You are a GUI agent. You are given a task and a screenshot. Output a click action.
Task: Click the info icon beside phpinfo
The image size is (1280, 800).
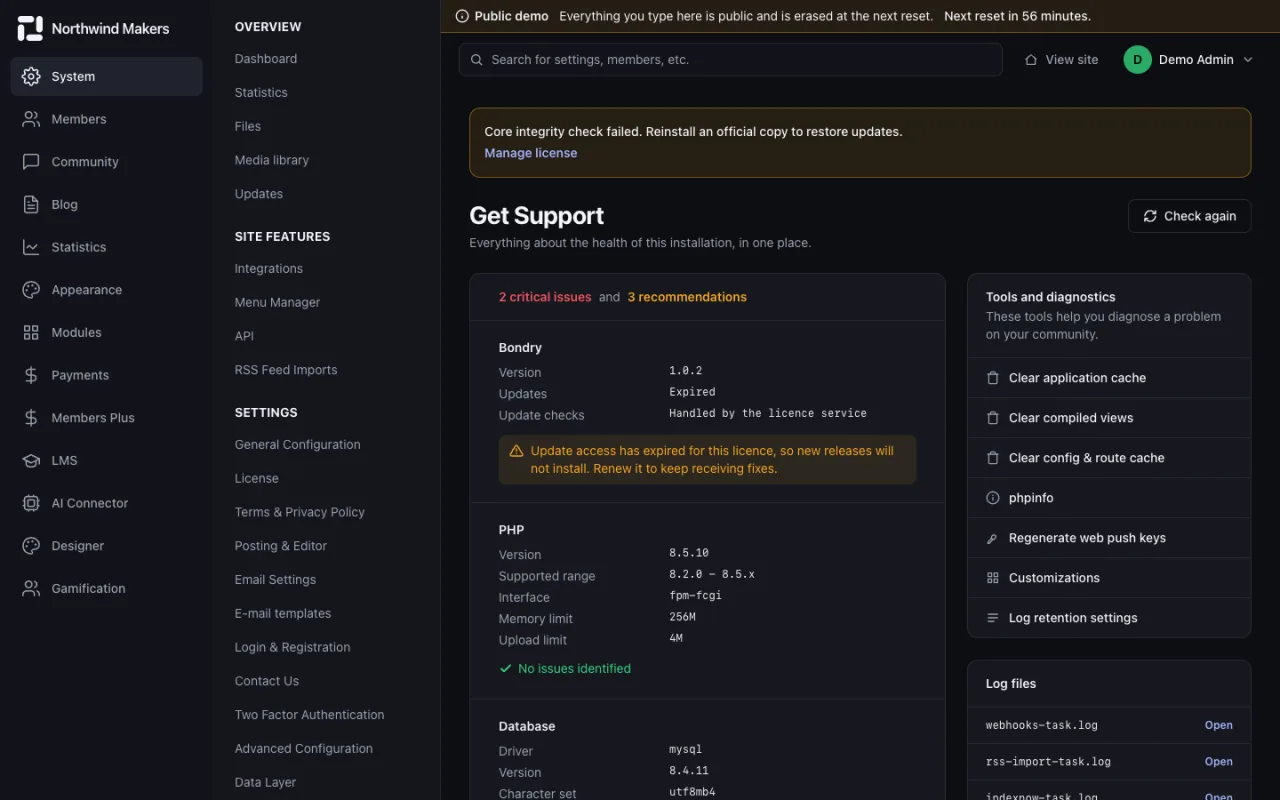tap(993, 498)
